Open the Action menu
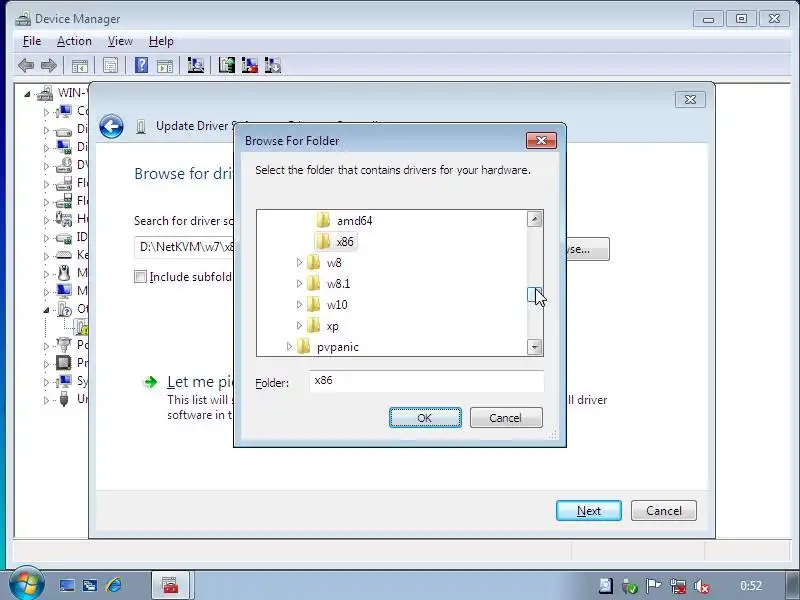This screenshot has height=600, width=800. (x=74, y=41)
